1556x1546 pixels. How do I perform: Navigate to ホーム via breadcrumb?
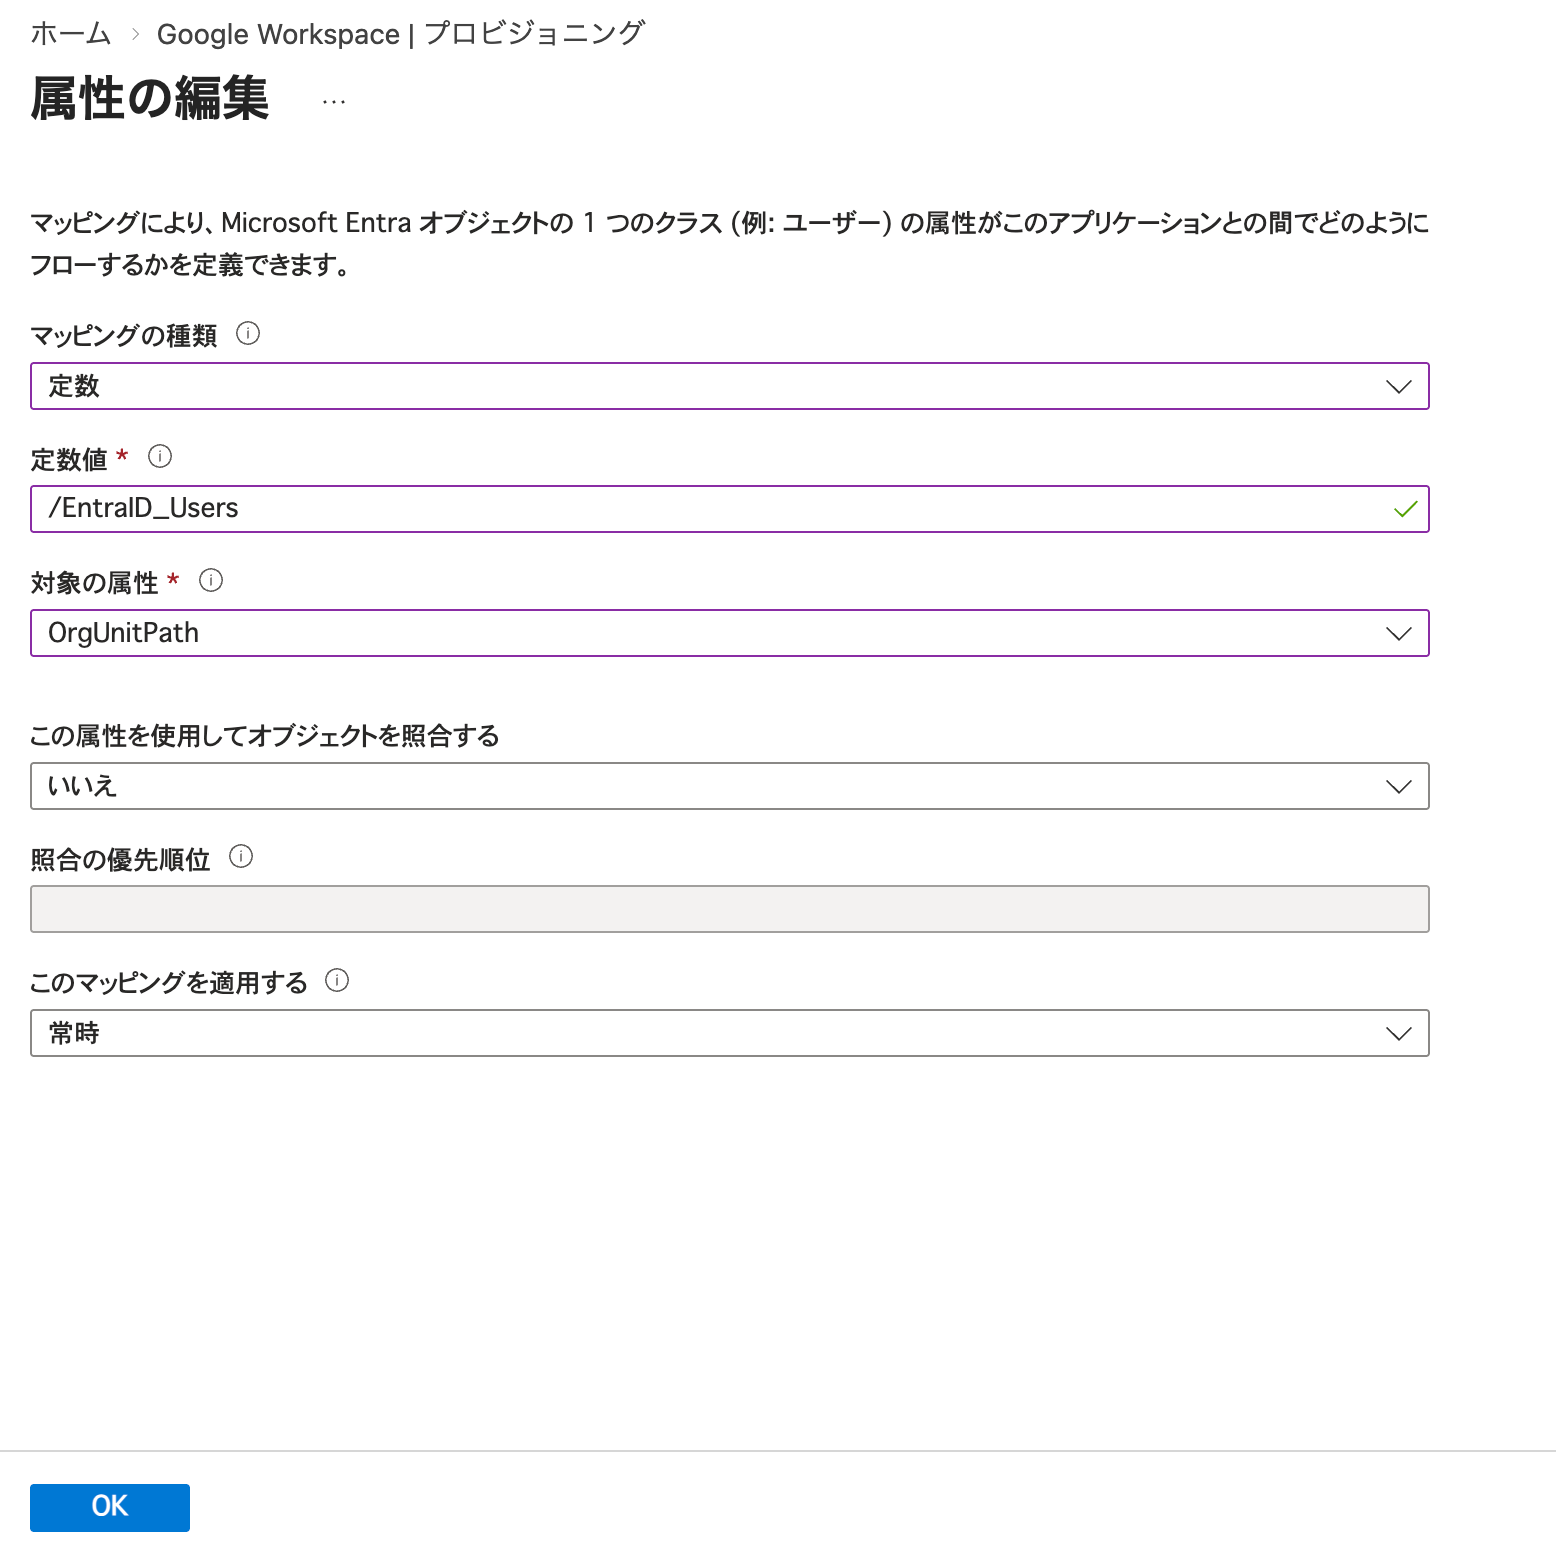69,33
